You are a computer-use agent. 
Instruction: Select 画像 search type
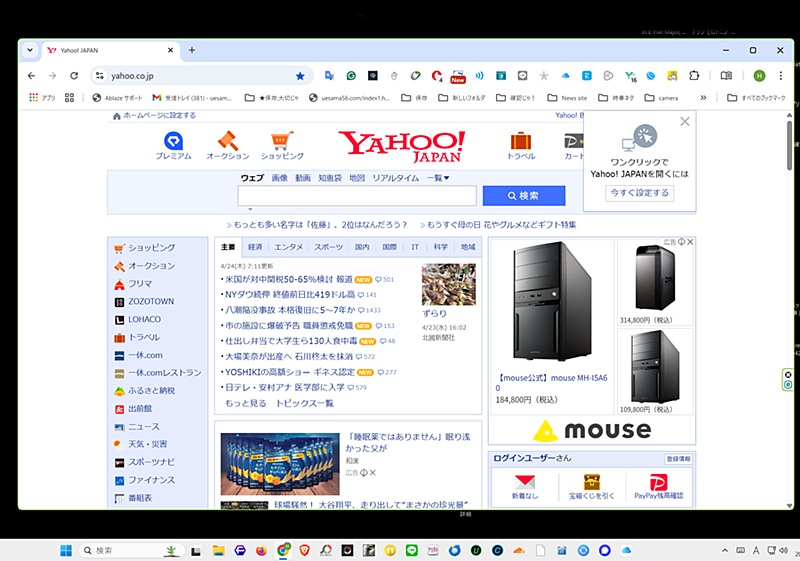click(x=279, y=178)
